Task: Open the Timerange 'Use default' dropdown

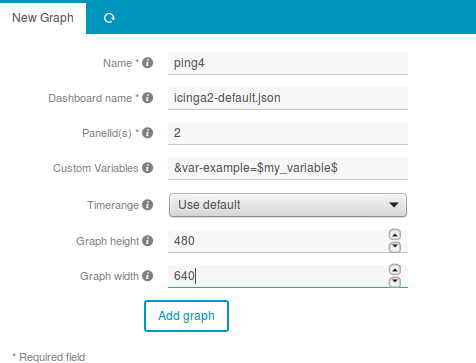Action: pyautogui.click(x=288, y=205)
